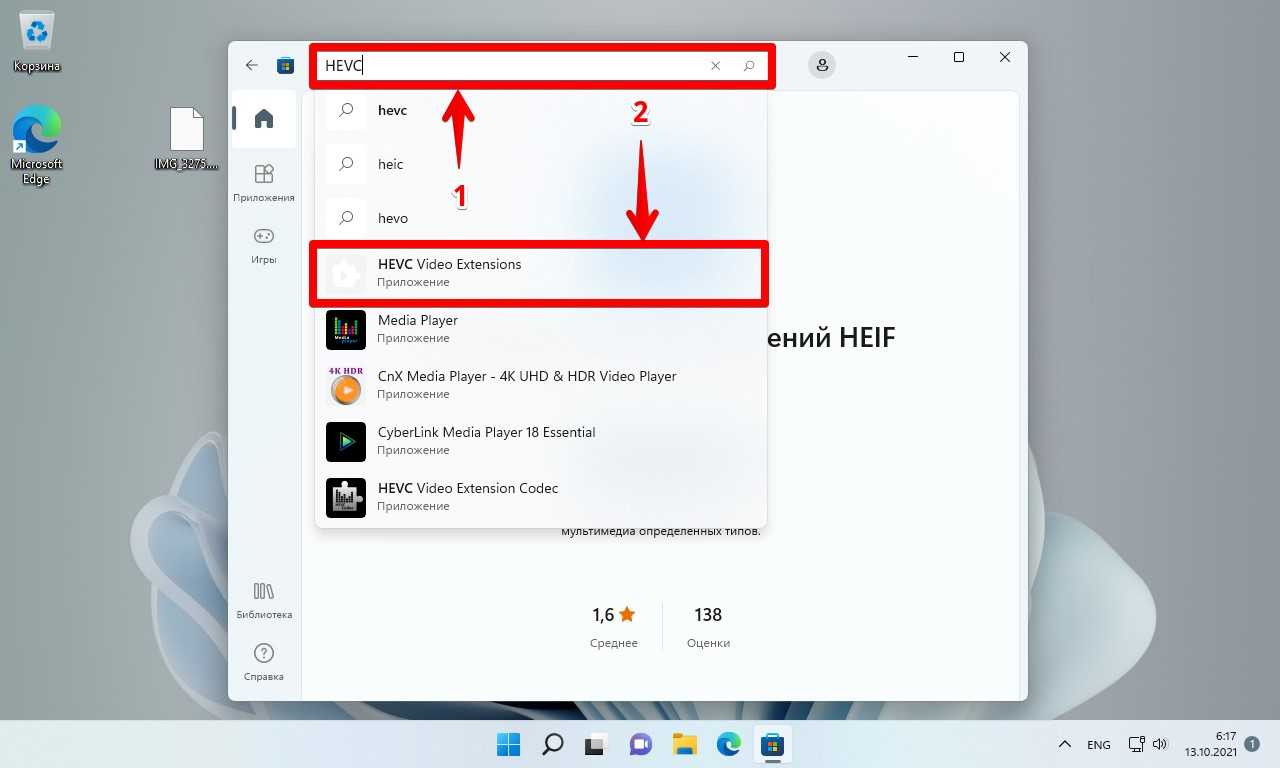
Task: Switch the ENG input language indicator
Action: (1099, 745)
